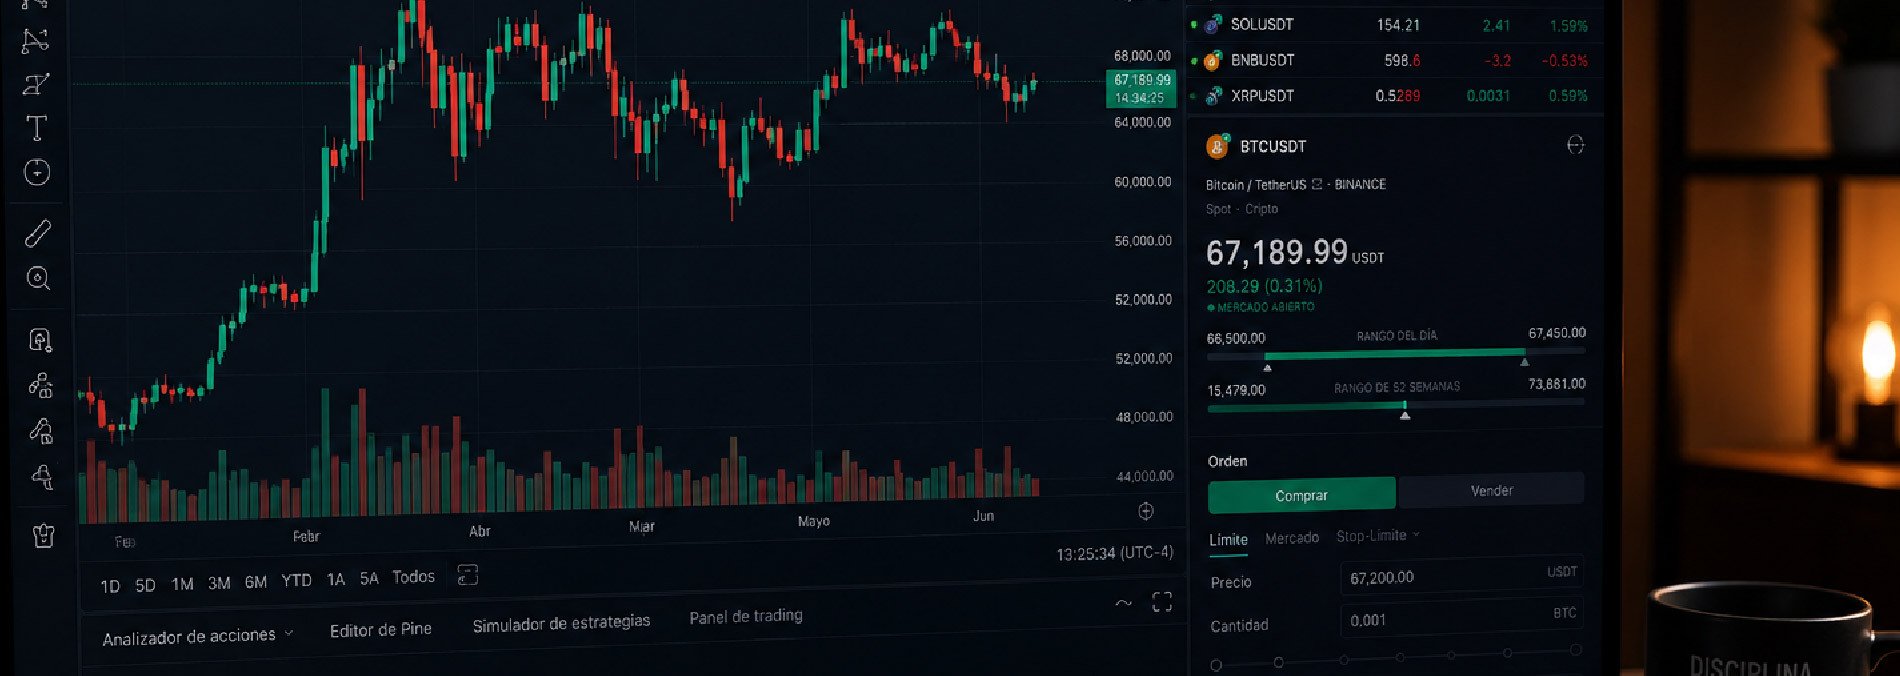Switch the order to Vender
The height and width of the screenshot is (676, 1900).
point(1491,490)
